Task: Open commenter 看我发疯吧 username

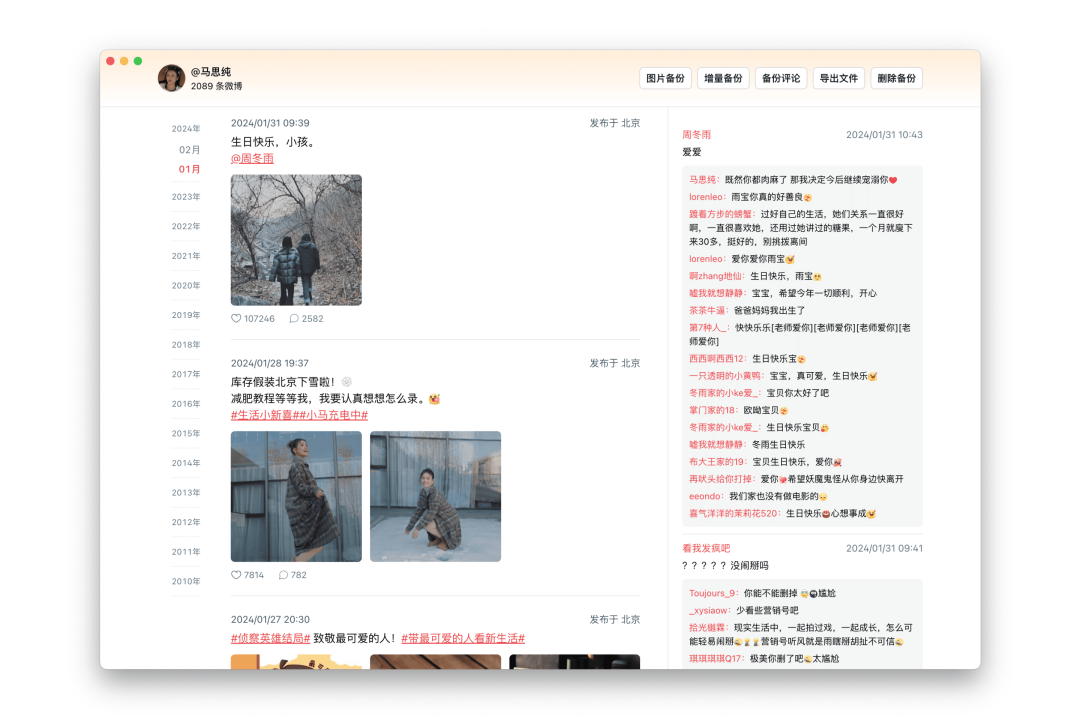Action: click(x=706, y=548)
